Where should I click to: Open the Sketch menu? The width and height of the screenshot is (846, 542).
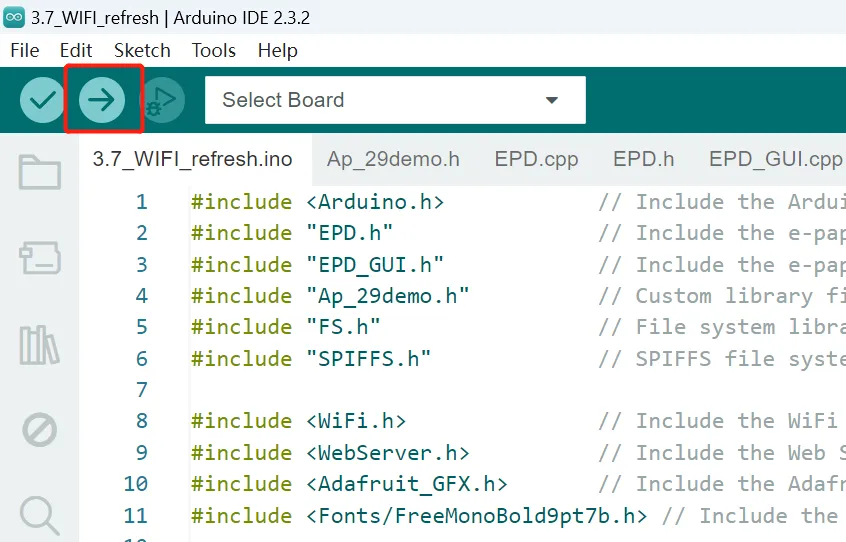[x=142, y=51]
